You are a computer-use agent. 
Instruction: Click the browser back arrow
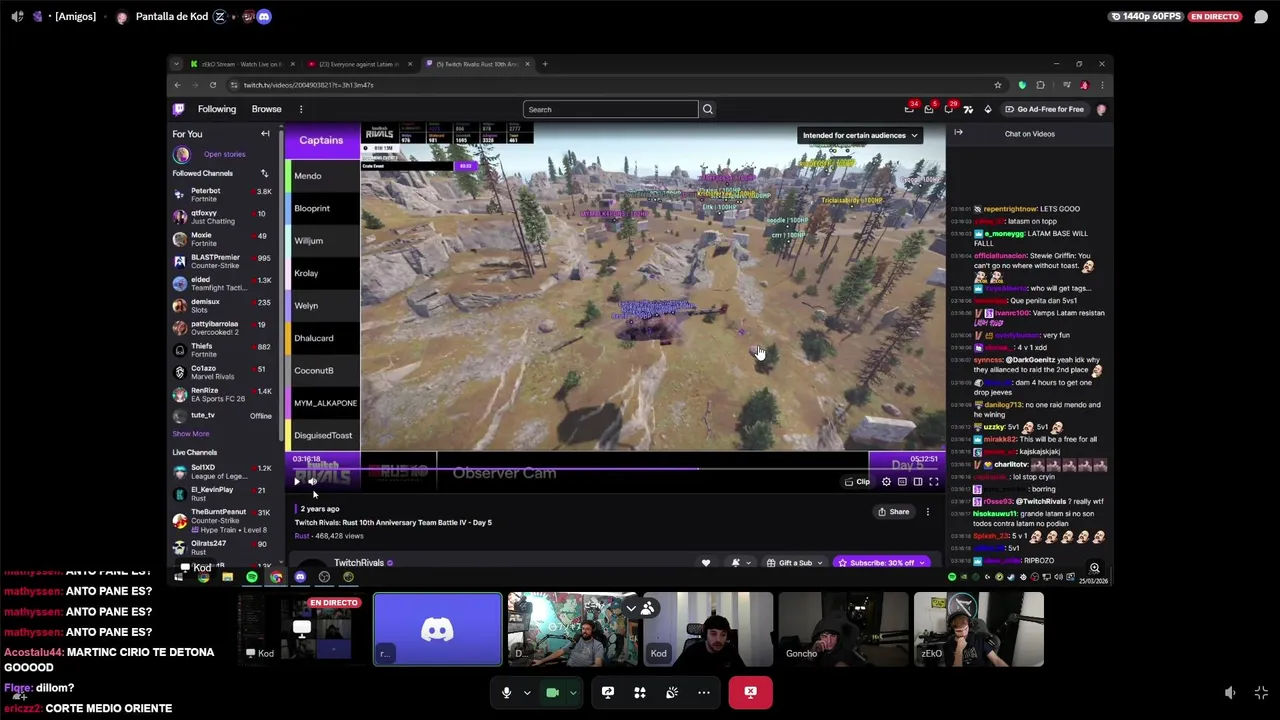pyautogui.click(x=178, y=85)
